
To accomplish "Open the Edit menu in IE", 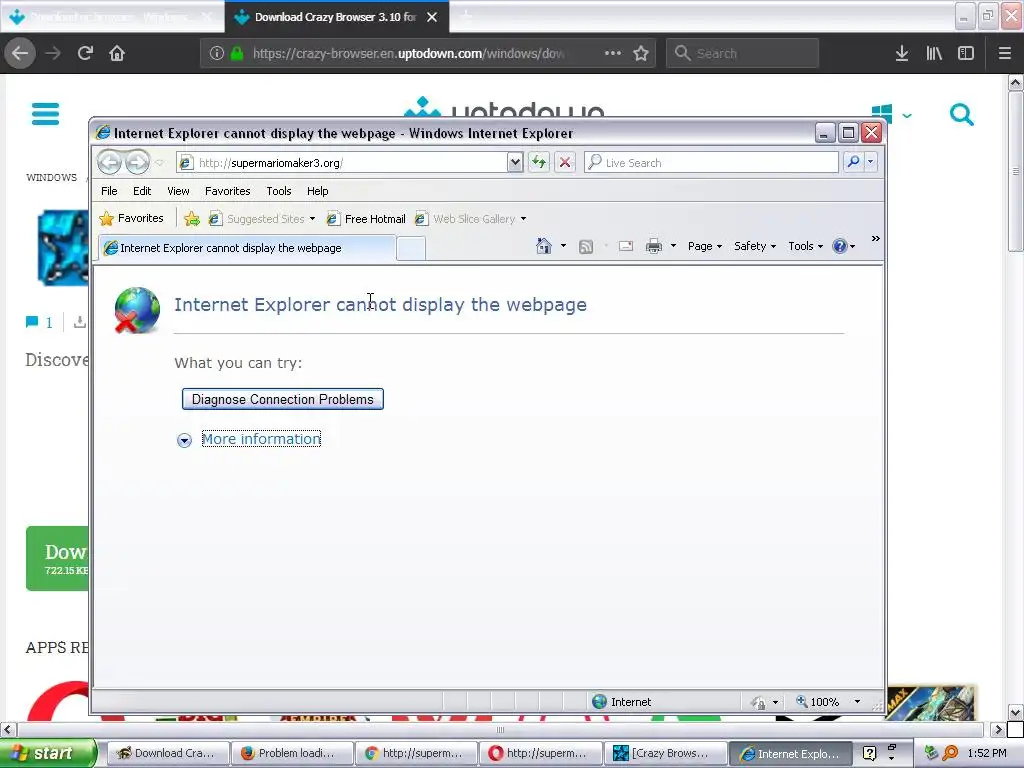I will point(142,191).
